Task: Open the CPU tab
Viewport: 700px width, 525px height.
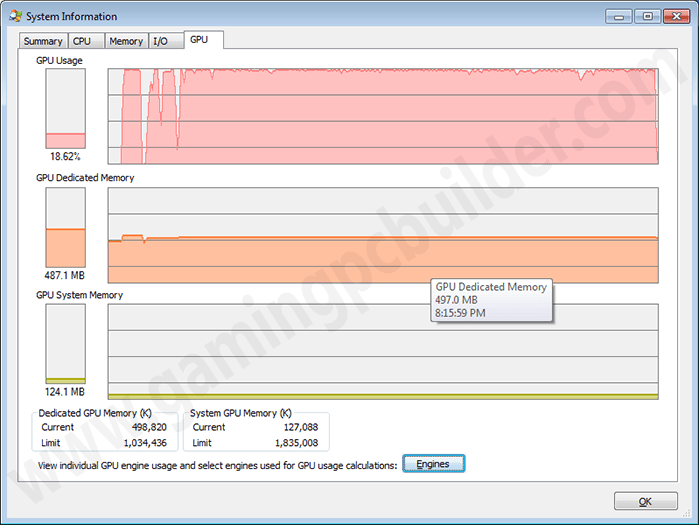Action: (x=86, y=41)
